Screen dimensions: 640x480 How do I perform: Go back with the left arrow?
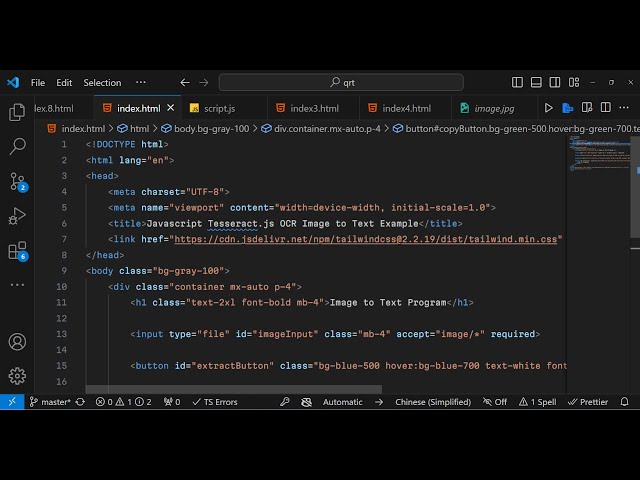(185, 83)
